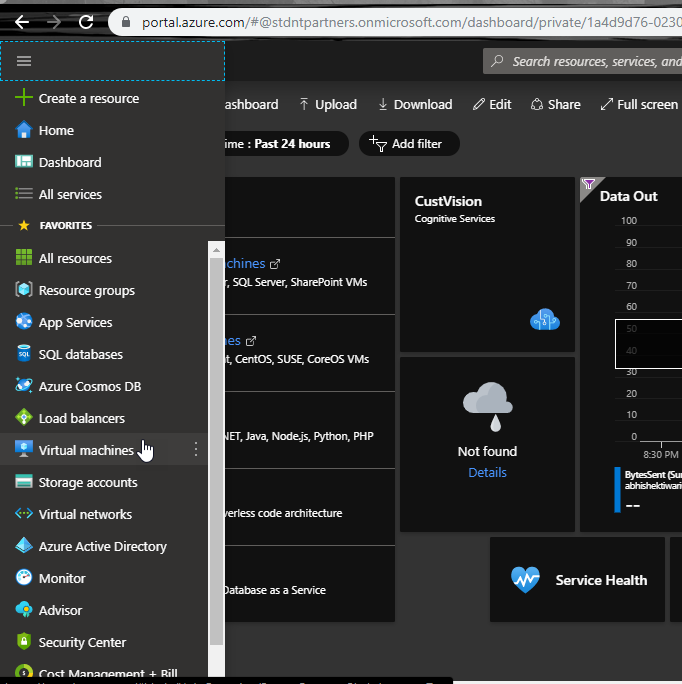This screenshot has height=684, width=682.
Task: Click Add filter button
Action: pos(407,144)
